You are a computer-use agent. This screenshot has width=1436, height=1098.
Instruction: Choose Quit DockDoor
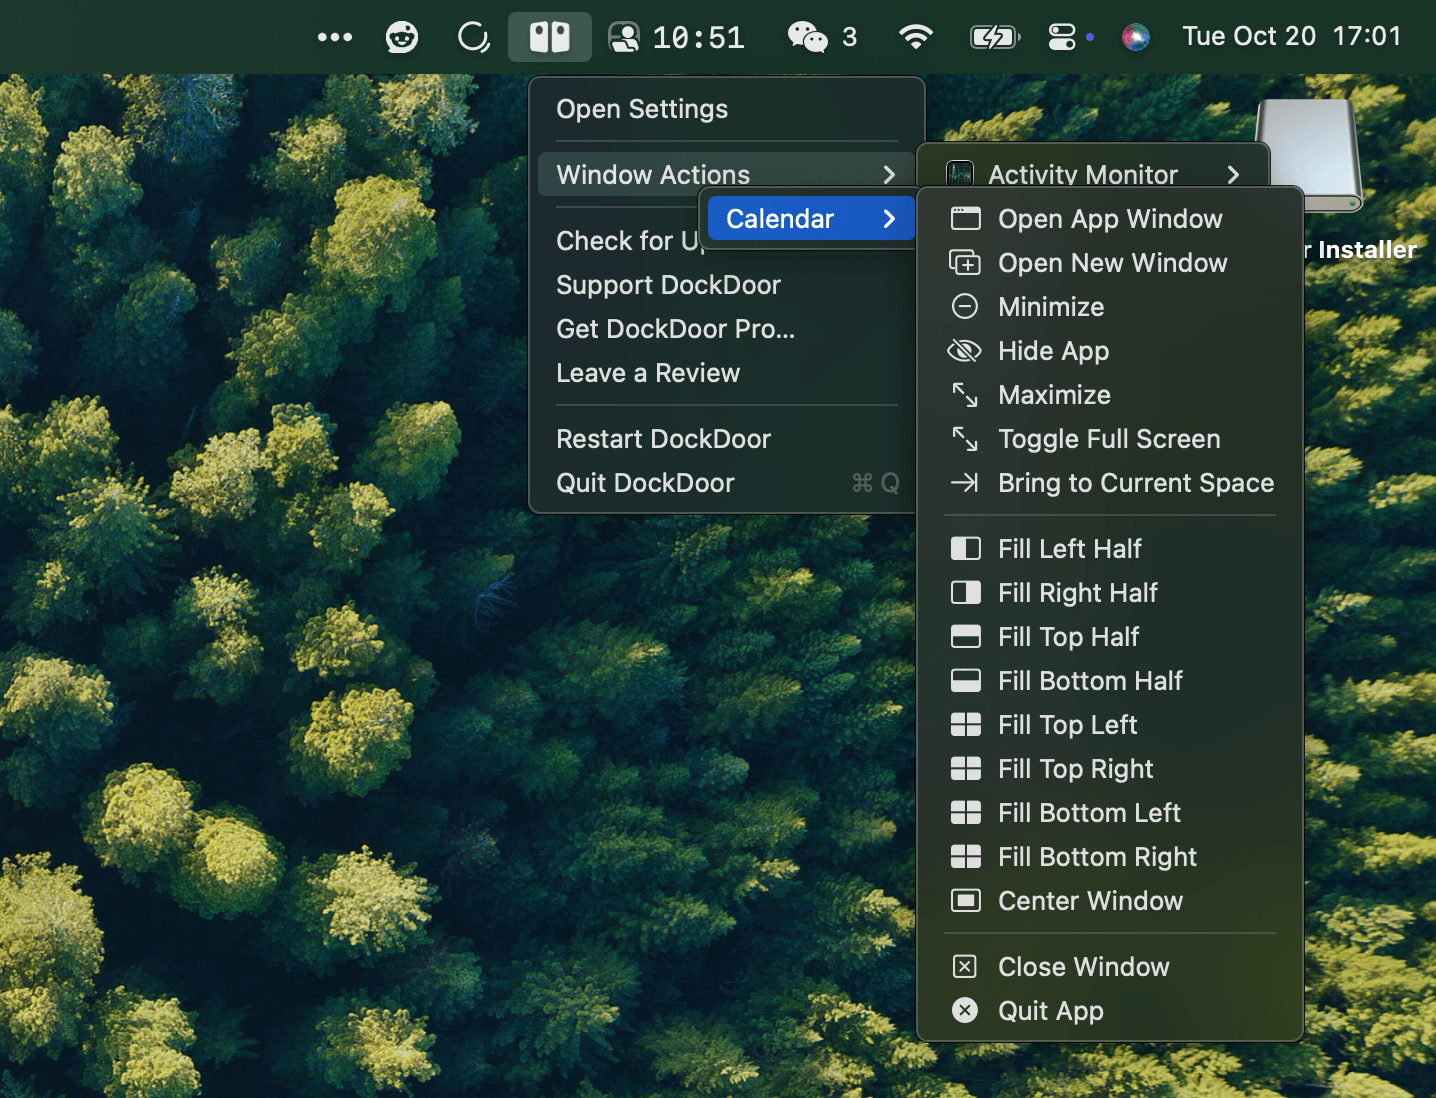[727, 483]
